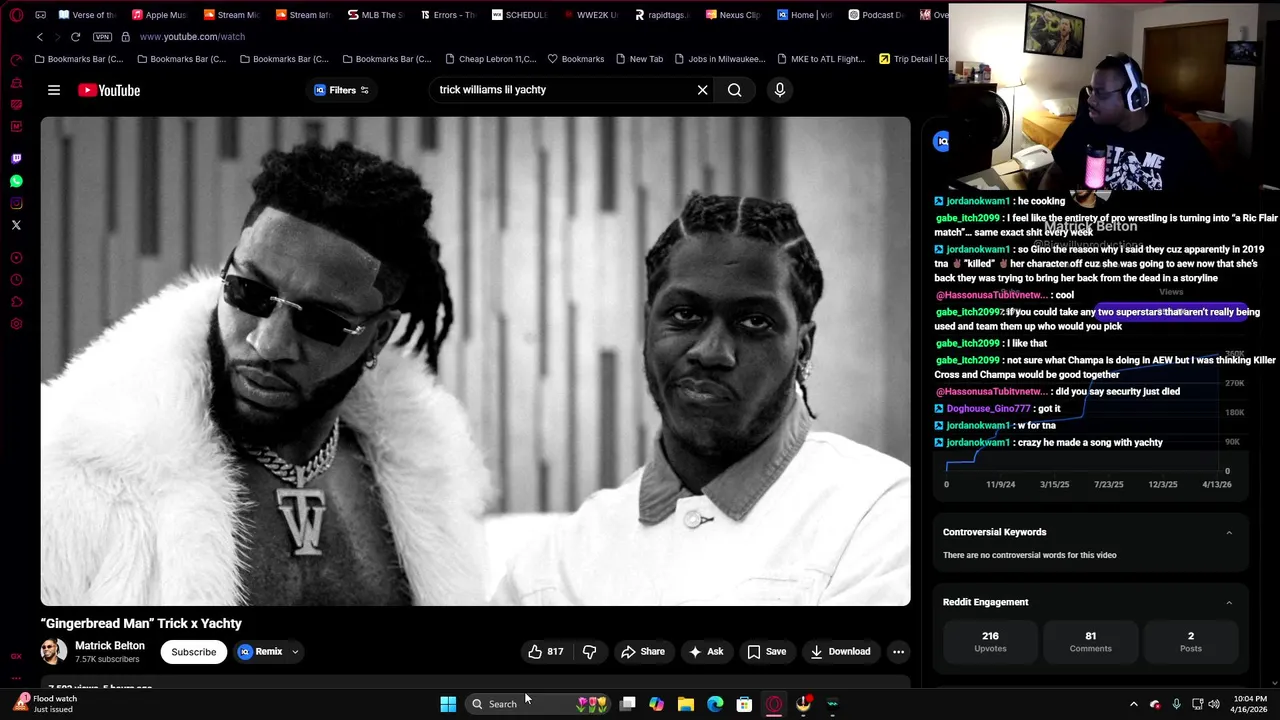
Task: Open the vidIQ Filters button
Action: click(341, 90)
